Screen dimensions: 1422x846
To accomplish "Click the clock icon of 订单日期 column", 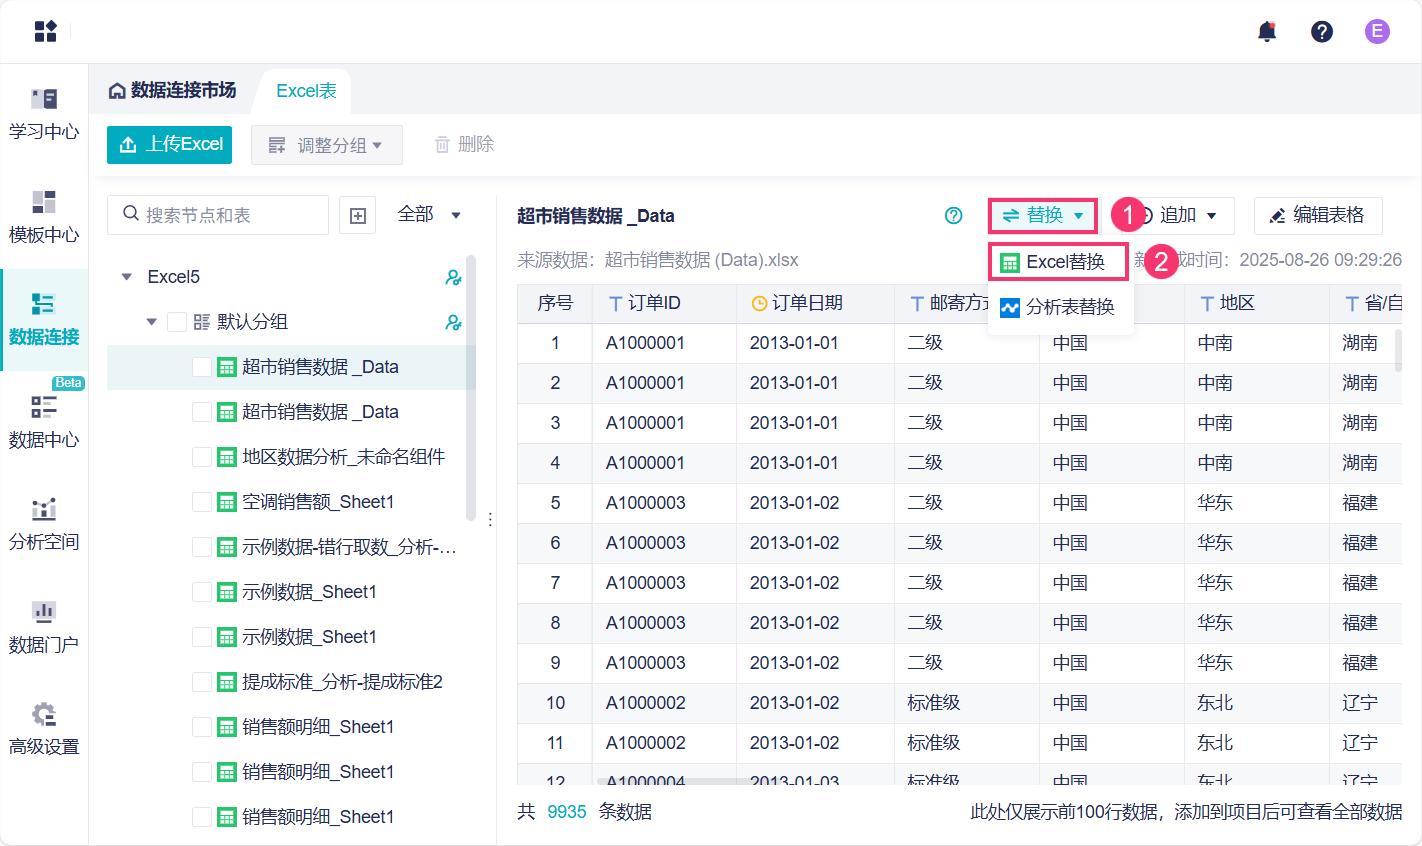I will (x=759, y=303).
